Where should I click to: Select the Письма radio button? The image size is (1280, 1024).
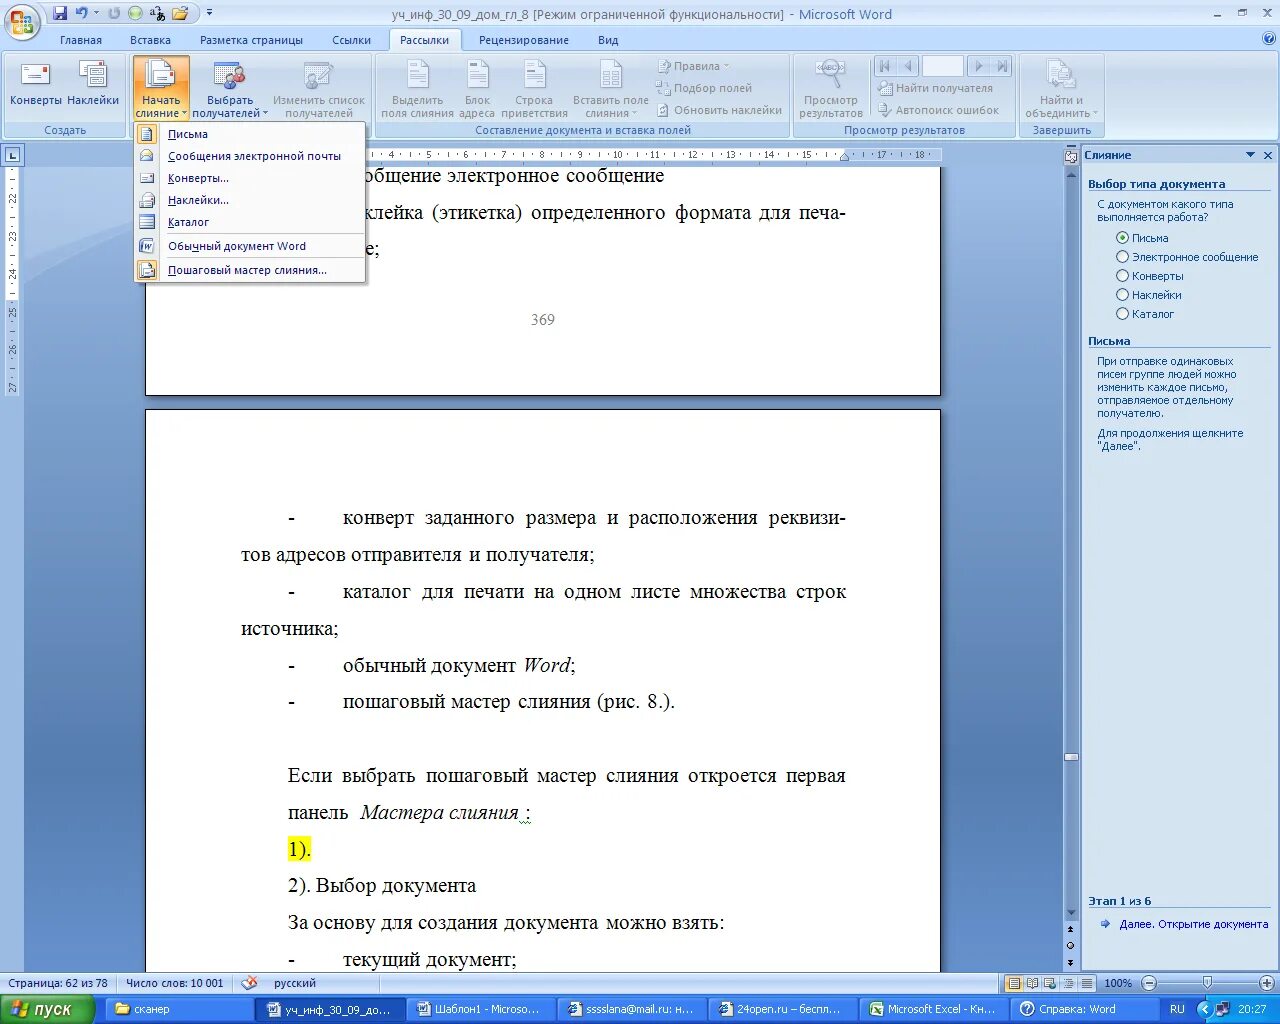pyautogui.click(x=1122, y=238)
